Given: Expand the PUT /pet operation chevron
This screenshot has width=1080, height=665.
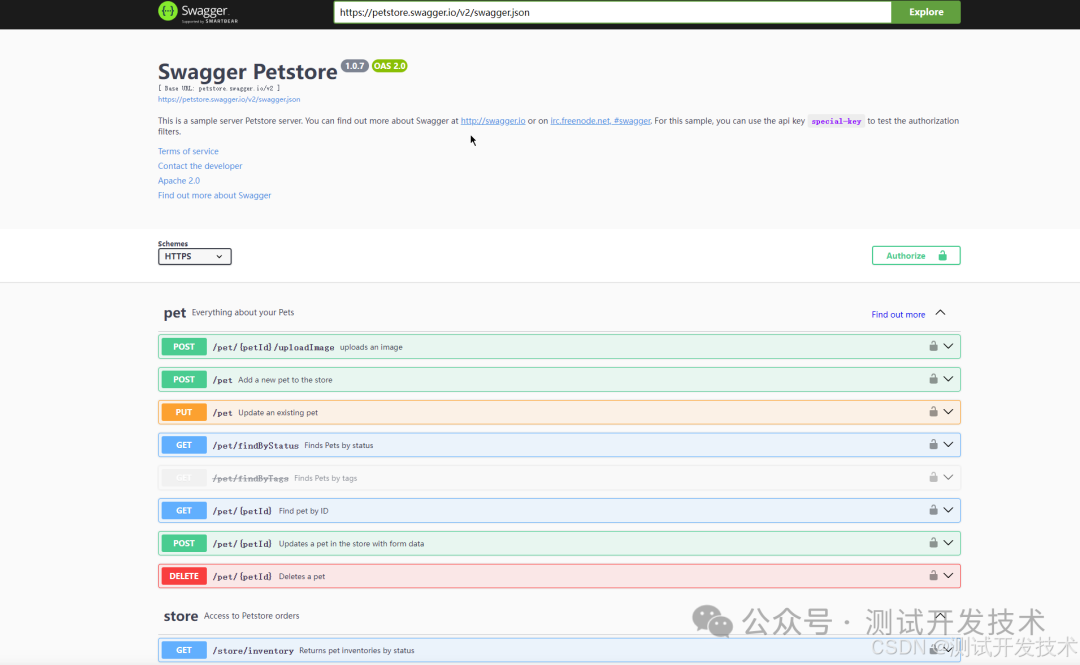Looking at the screenshot, I should pos(948,412).
